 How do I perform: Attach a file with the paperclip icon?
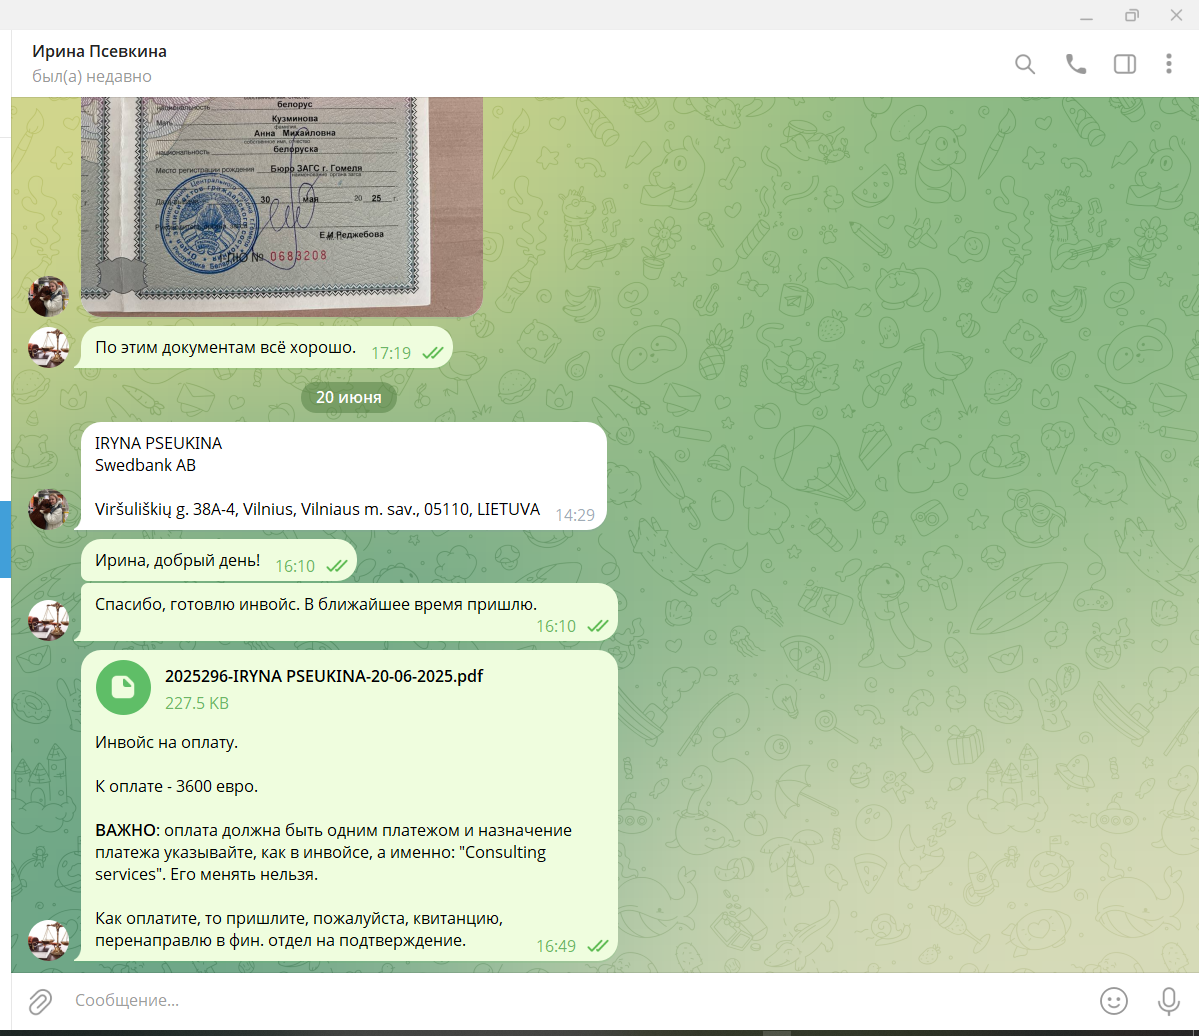pyautogui.click(x=40, y=1001)
